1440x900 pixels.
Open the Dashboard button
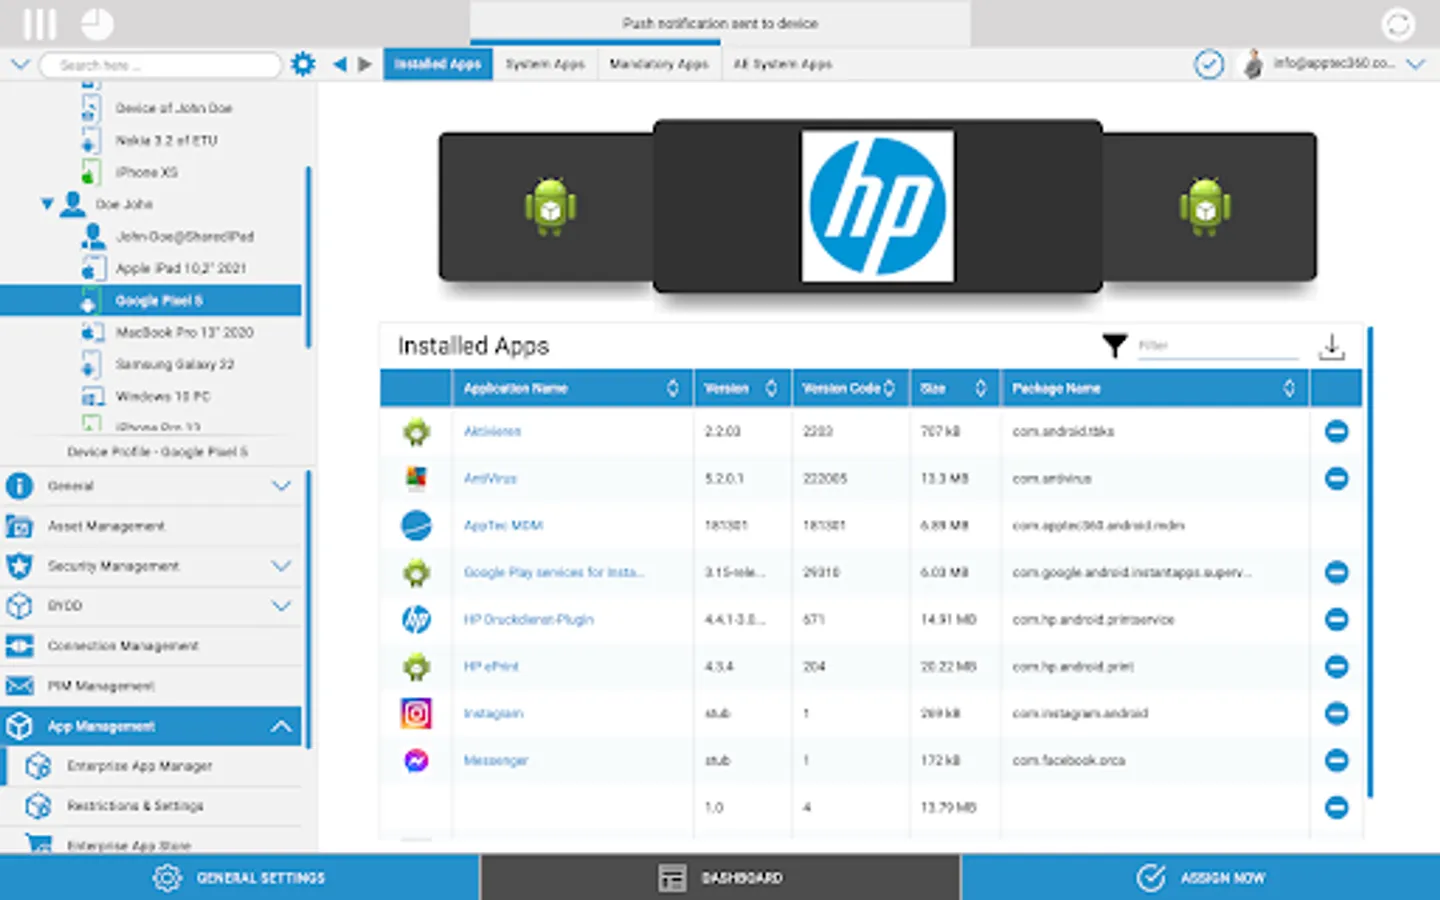(720, 877)
